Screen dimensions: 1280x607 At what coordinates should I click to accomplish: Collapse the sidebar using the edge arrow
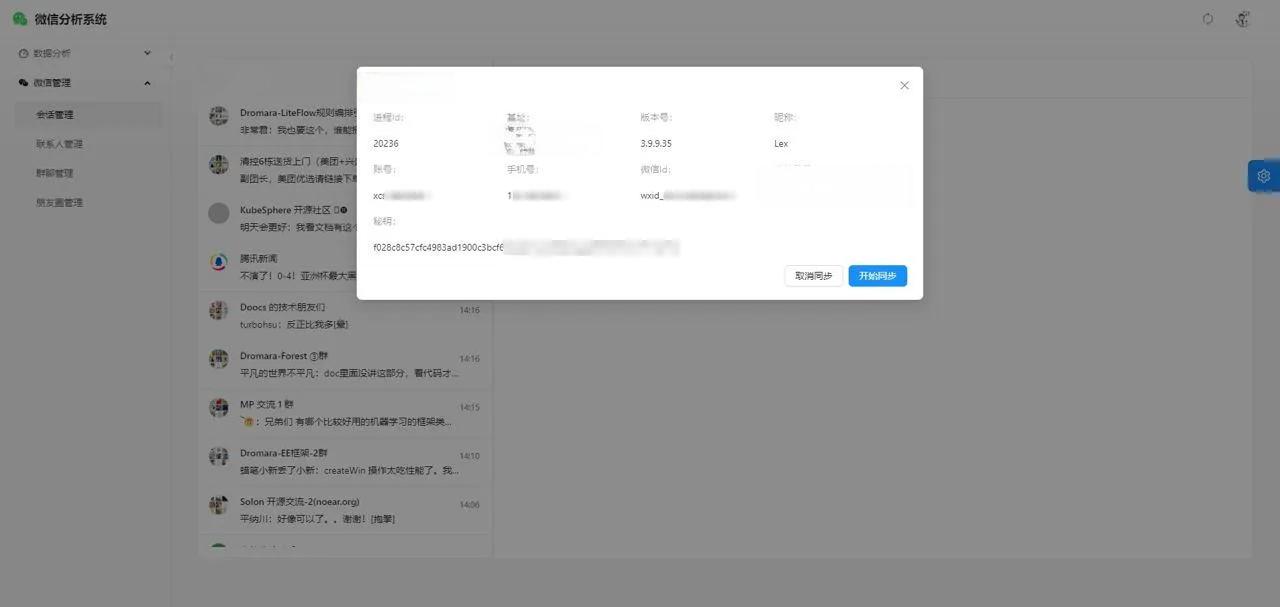171,57
